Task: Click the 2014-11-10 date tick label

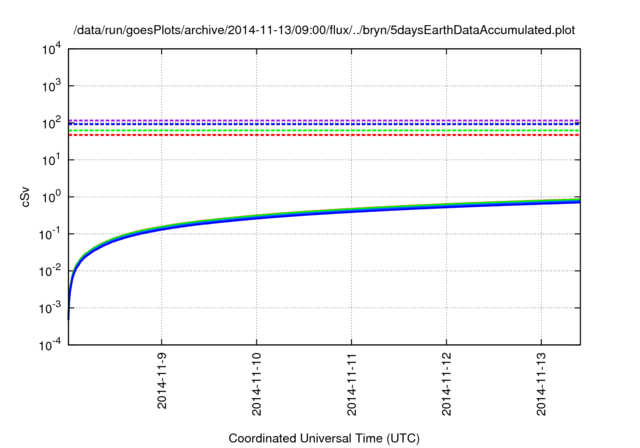Action: coord(256,384)
